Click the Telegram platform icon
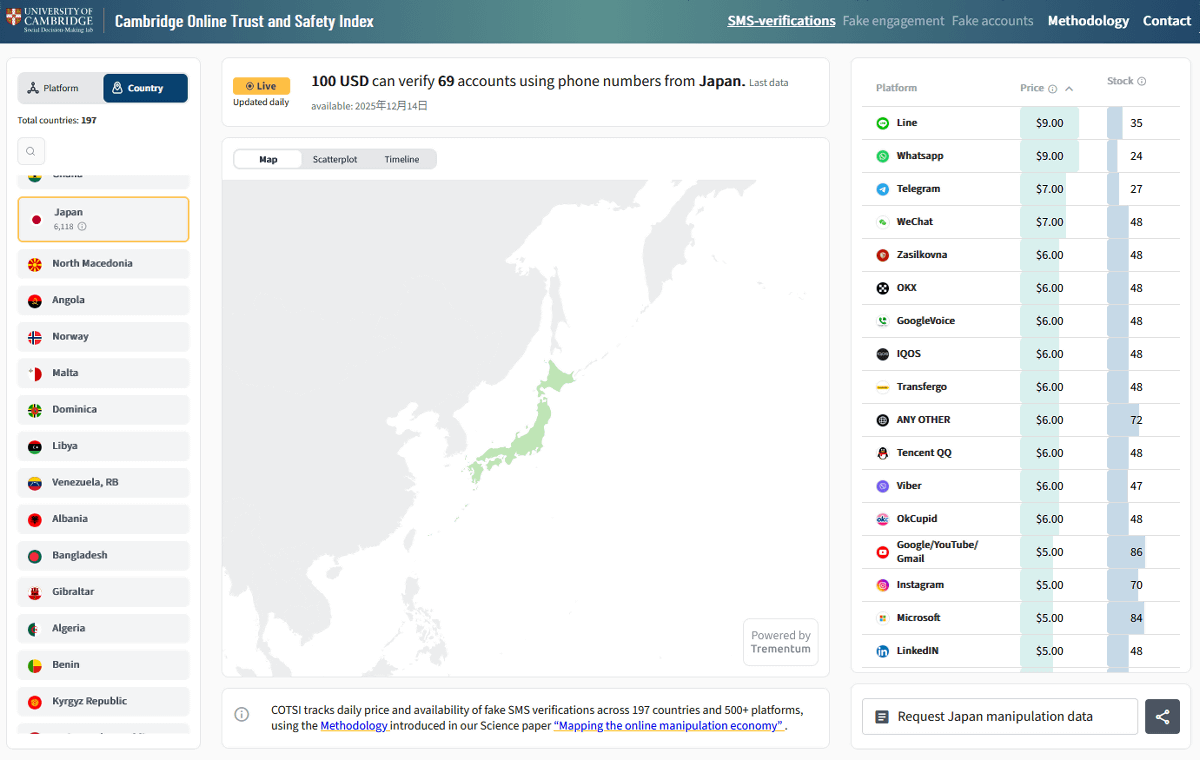Image resolution: width=1200 pixels, height=760 pixels. click(882, 189)
